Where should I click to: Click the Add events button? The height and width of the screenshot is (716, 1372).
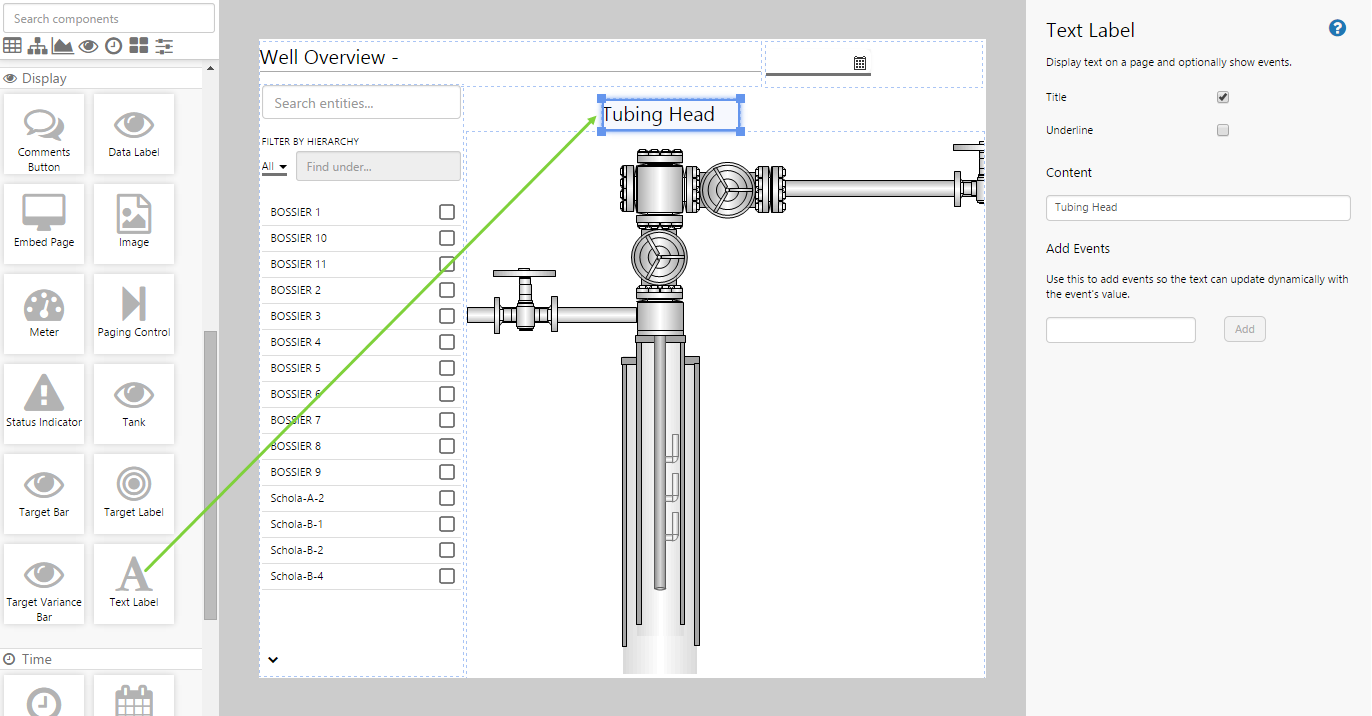click(1244, 329)
